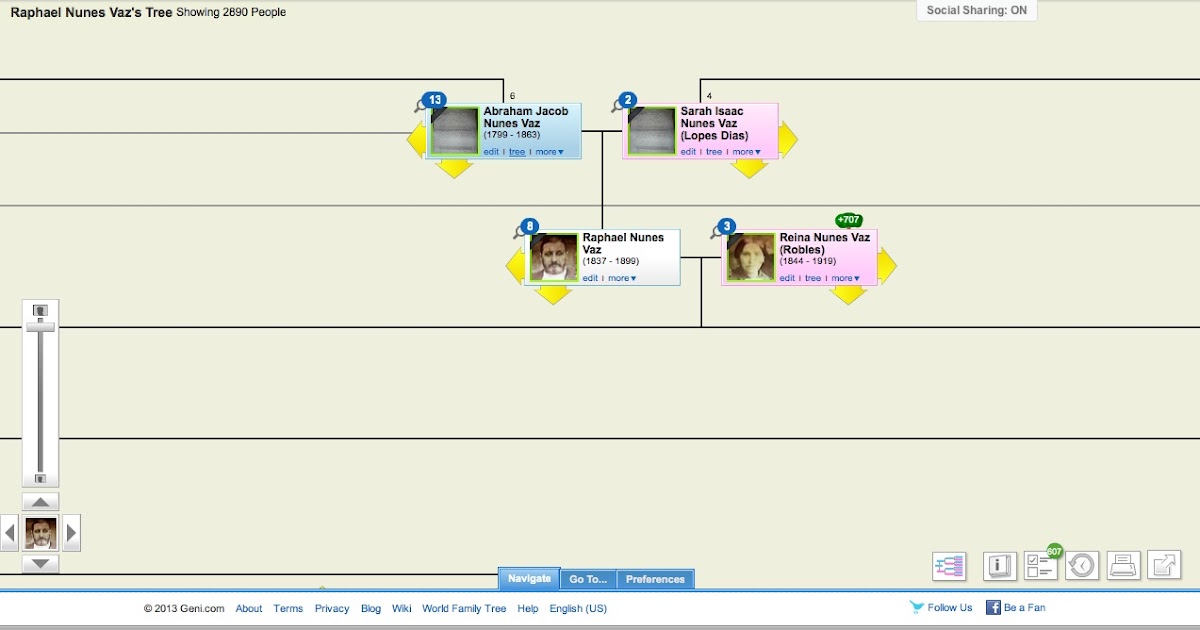The image size is (1200, 630).
Task: Open the task list icon showing 607 badge
Action: coord(1039,565)
